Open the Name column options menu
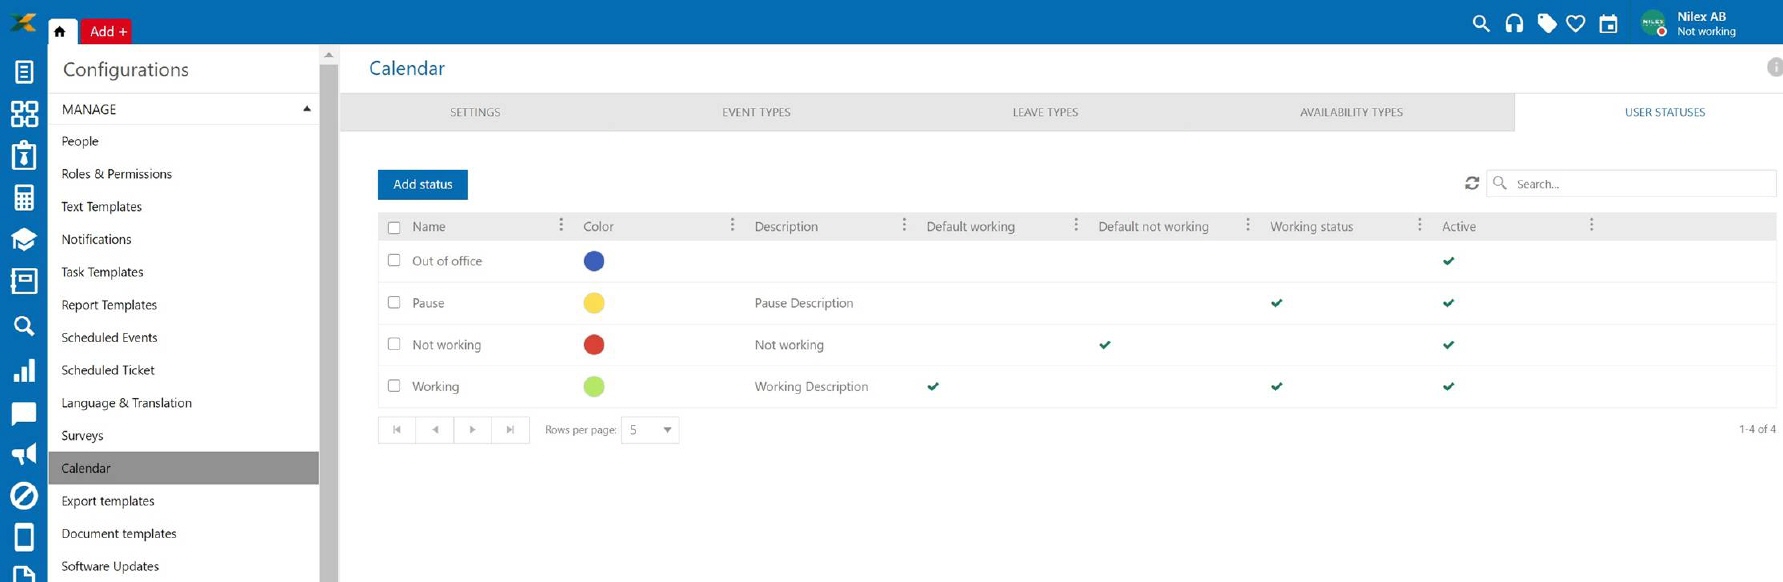The image size is (1783, 582). click(x=561, y=225)
